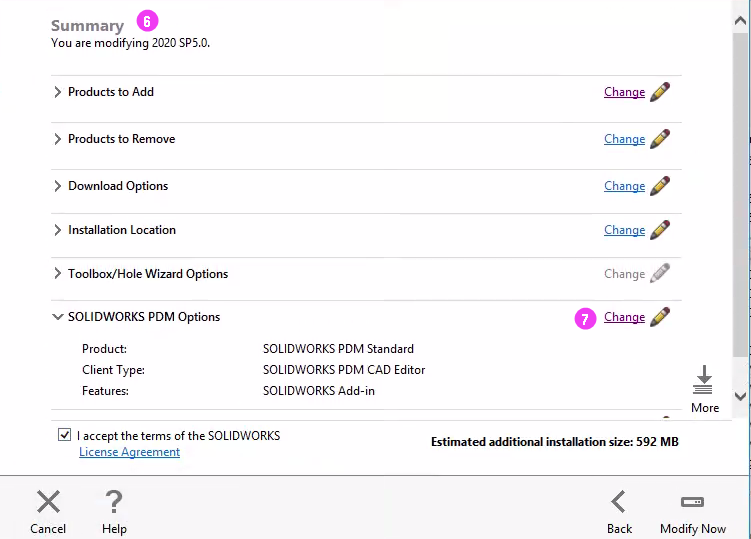Click the 'SOLIDWORKS Add-in' value

tap(319, 390)
